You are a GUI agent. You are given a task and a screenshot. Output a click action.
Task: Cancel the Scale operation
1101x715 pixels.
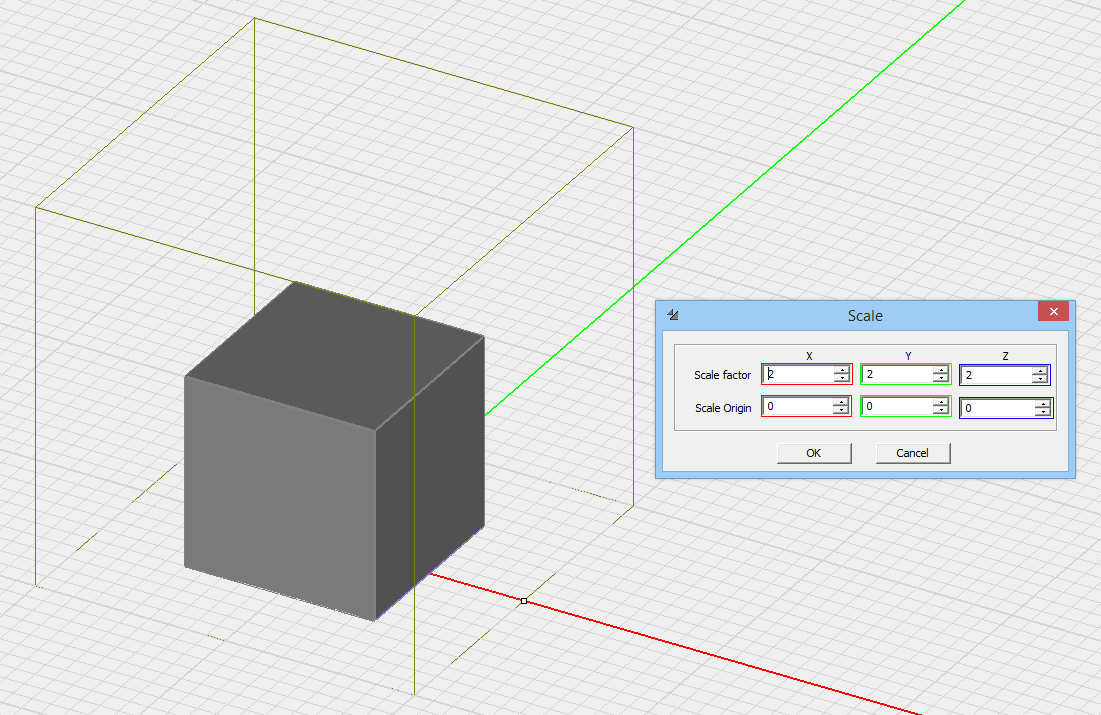point(912,453)
